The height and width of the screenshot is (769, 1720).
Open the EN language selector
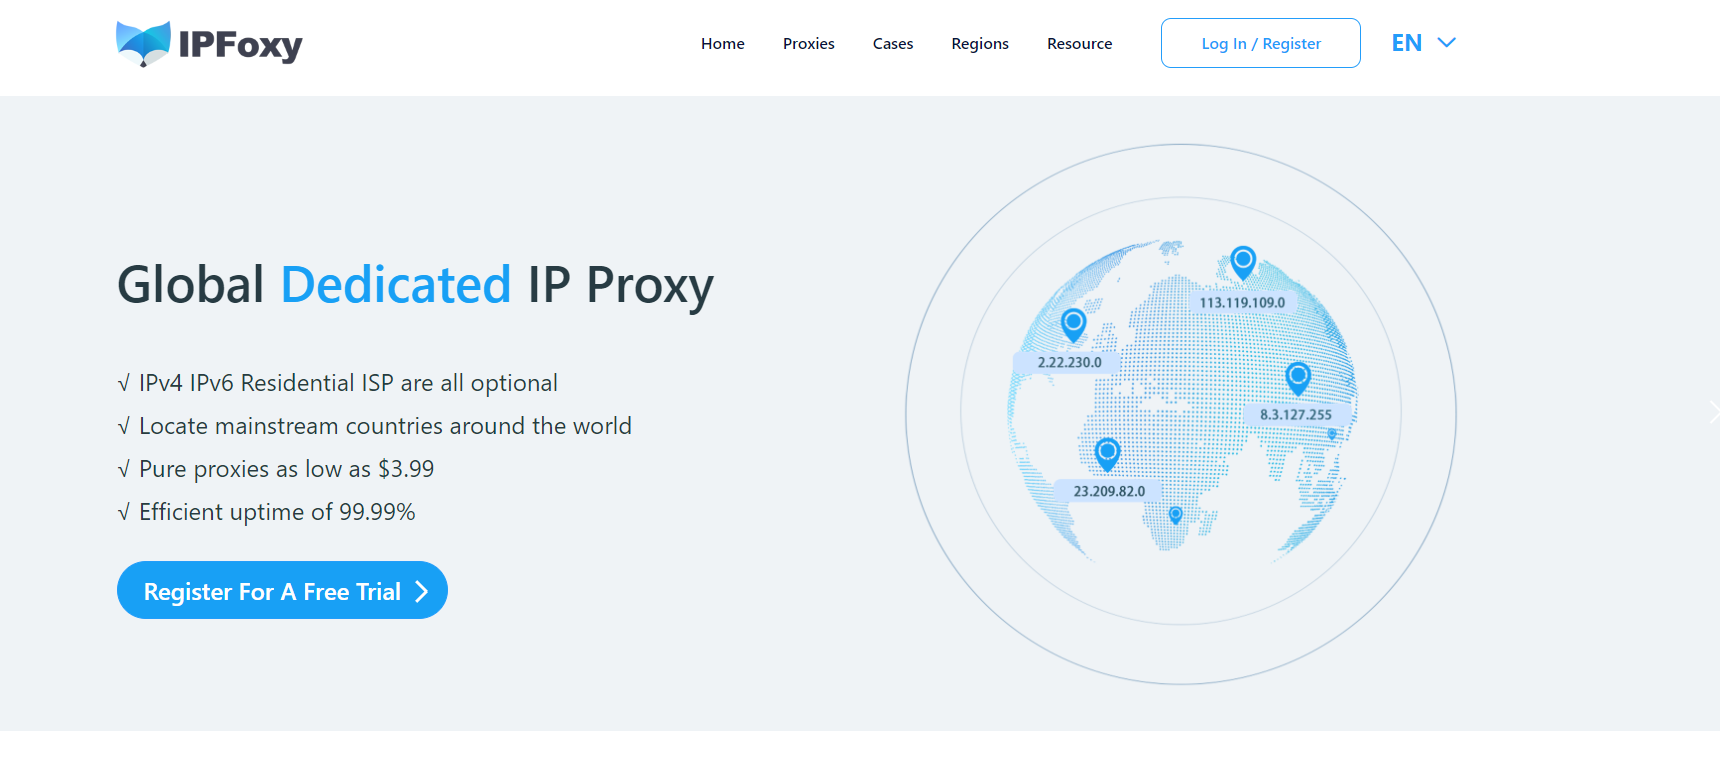click(1407, 43)
